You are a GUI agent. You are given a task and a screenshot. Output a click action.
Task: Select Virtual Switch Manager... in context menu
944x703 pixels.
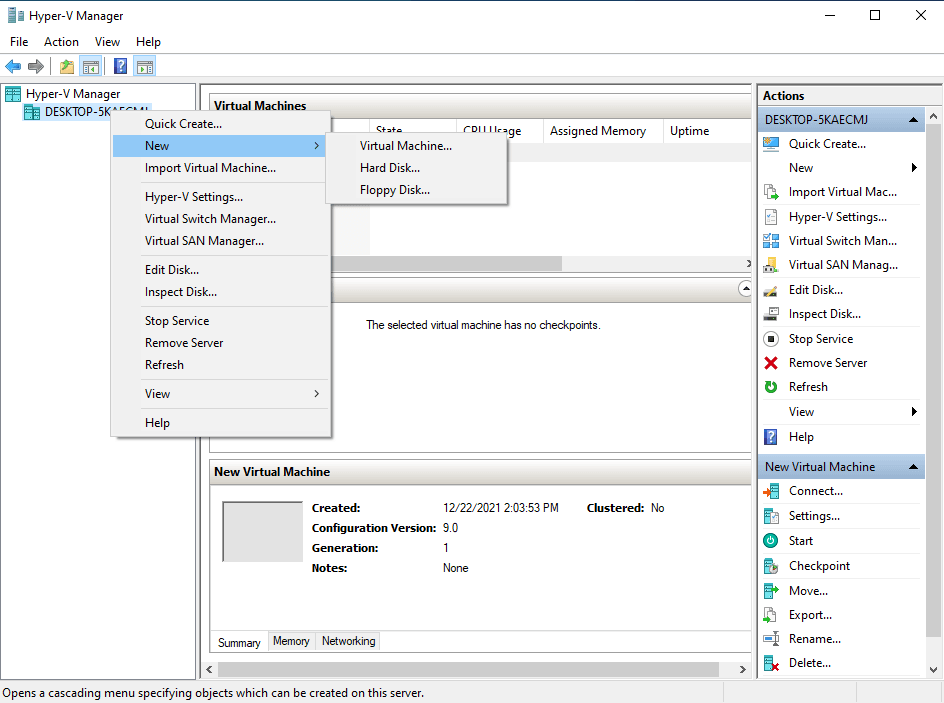pyautogui.click(x=221, y=219)
